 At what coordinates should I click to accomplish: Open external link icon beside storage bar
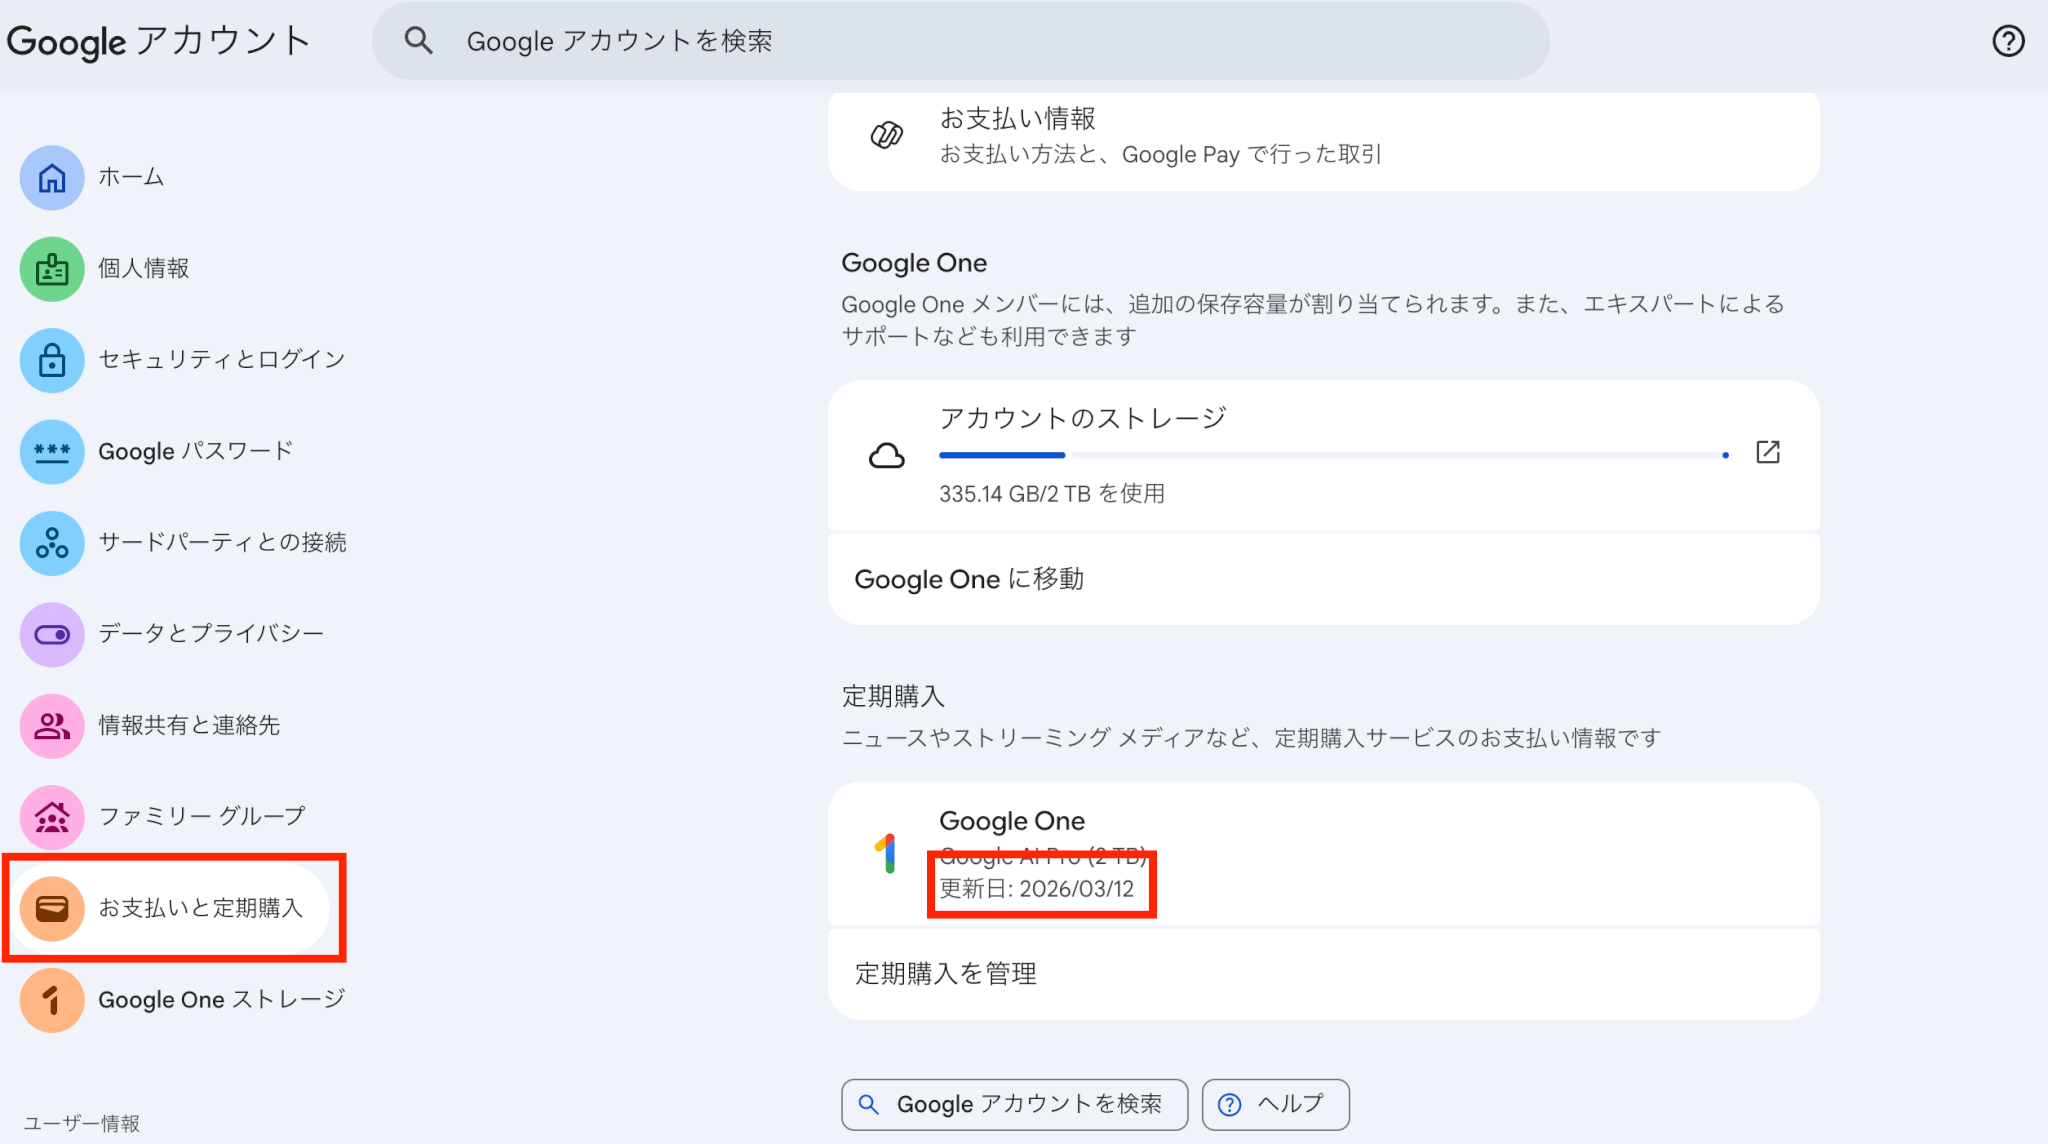[x=1767, y=452]
